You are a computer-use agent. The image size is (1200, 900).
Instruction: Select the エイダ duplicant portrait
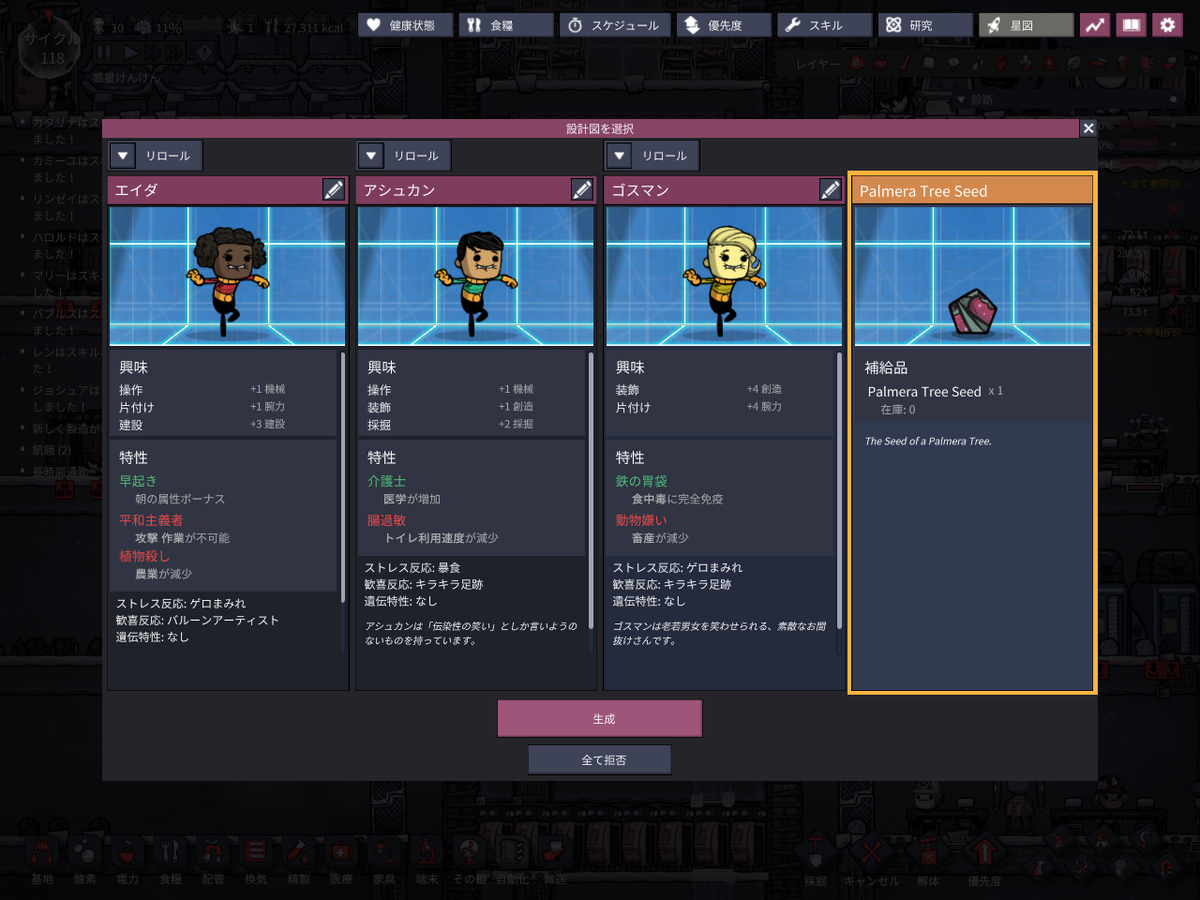point(227,276)
